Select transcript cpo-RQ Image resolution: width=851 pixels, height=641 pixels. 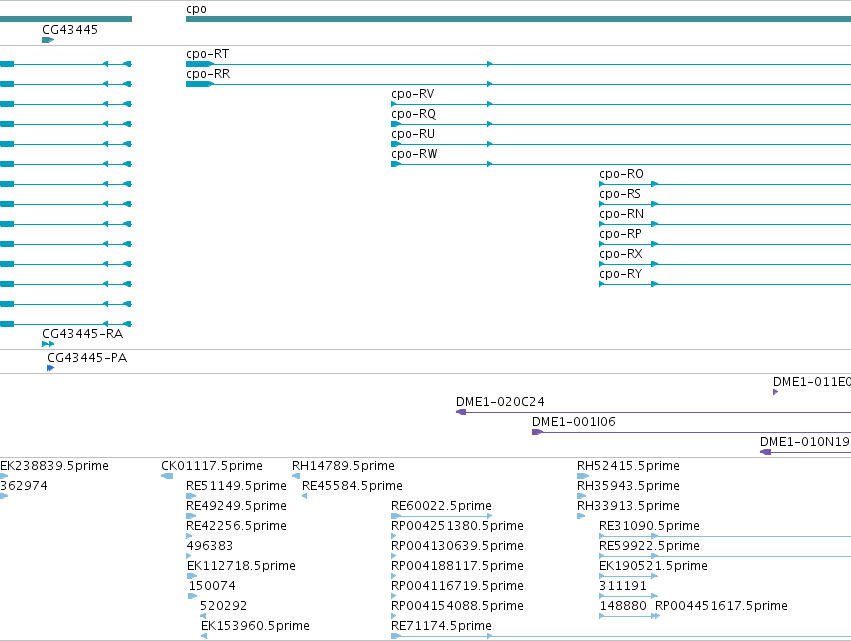click(x=414, y=114)
